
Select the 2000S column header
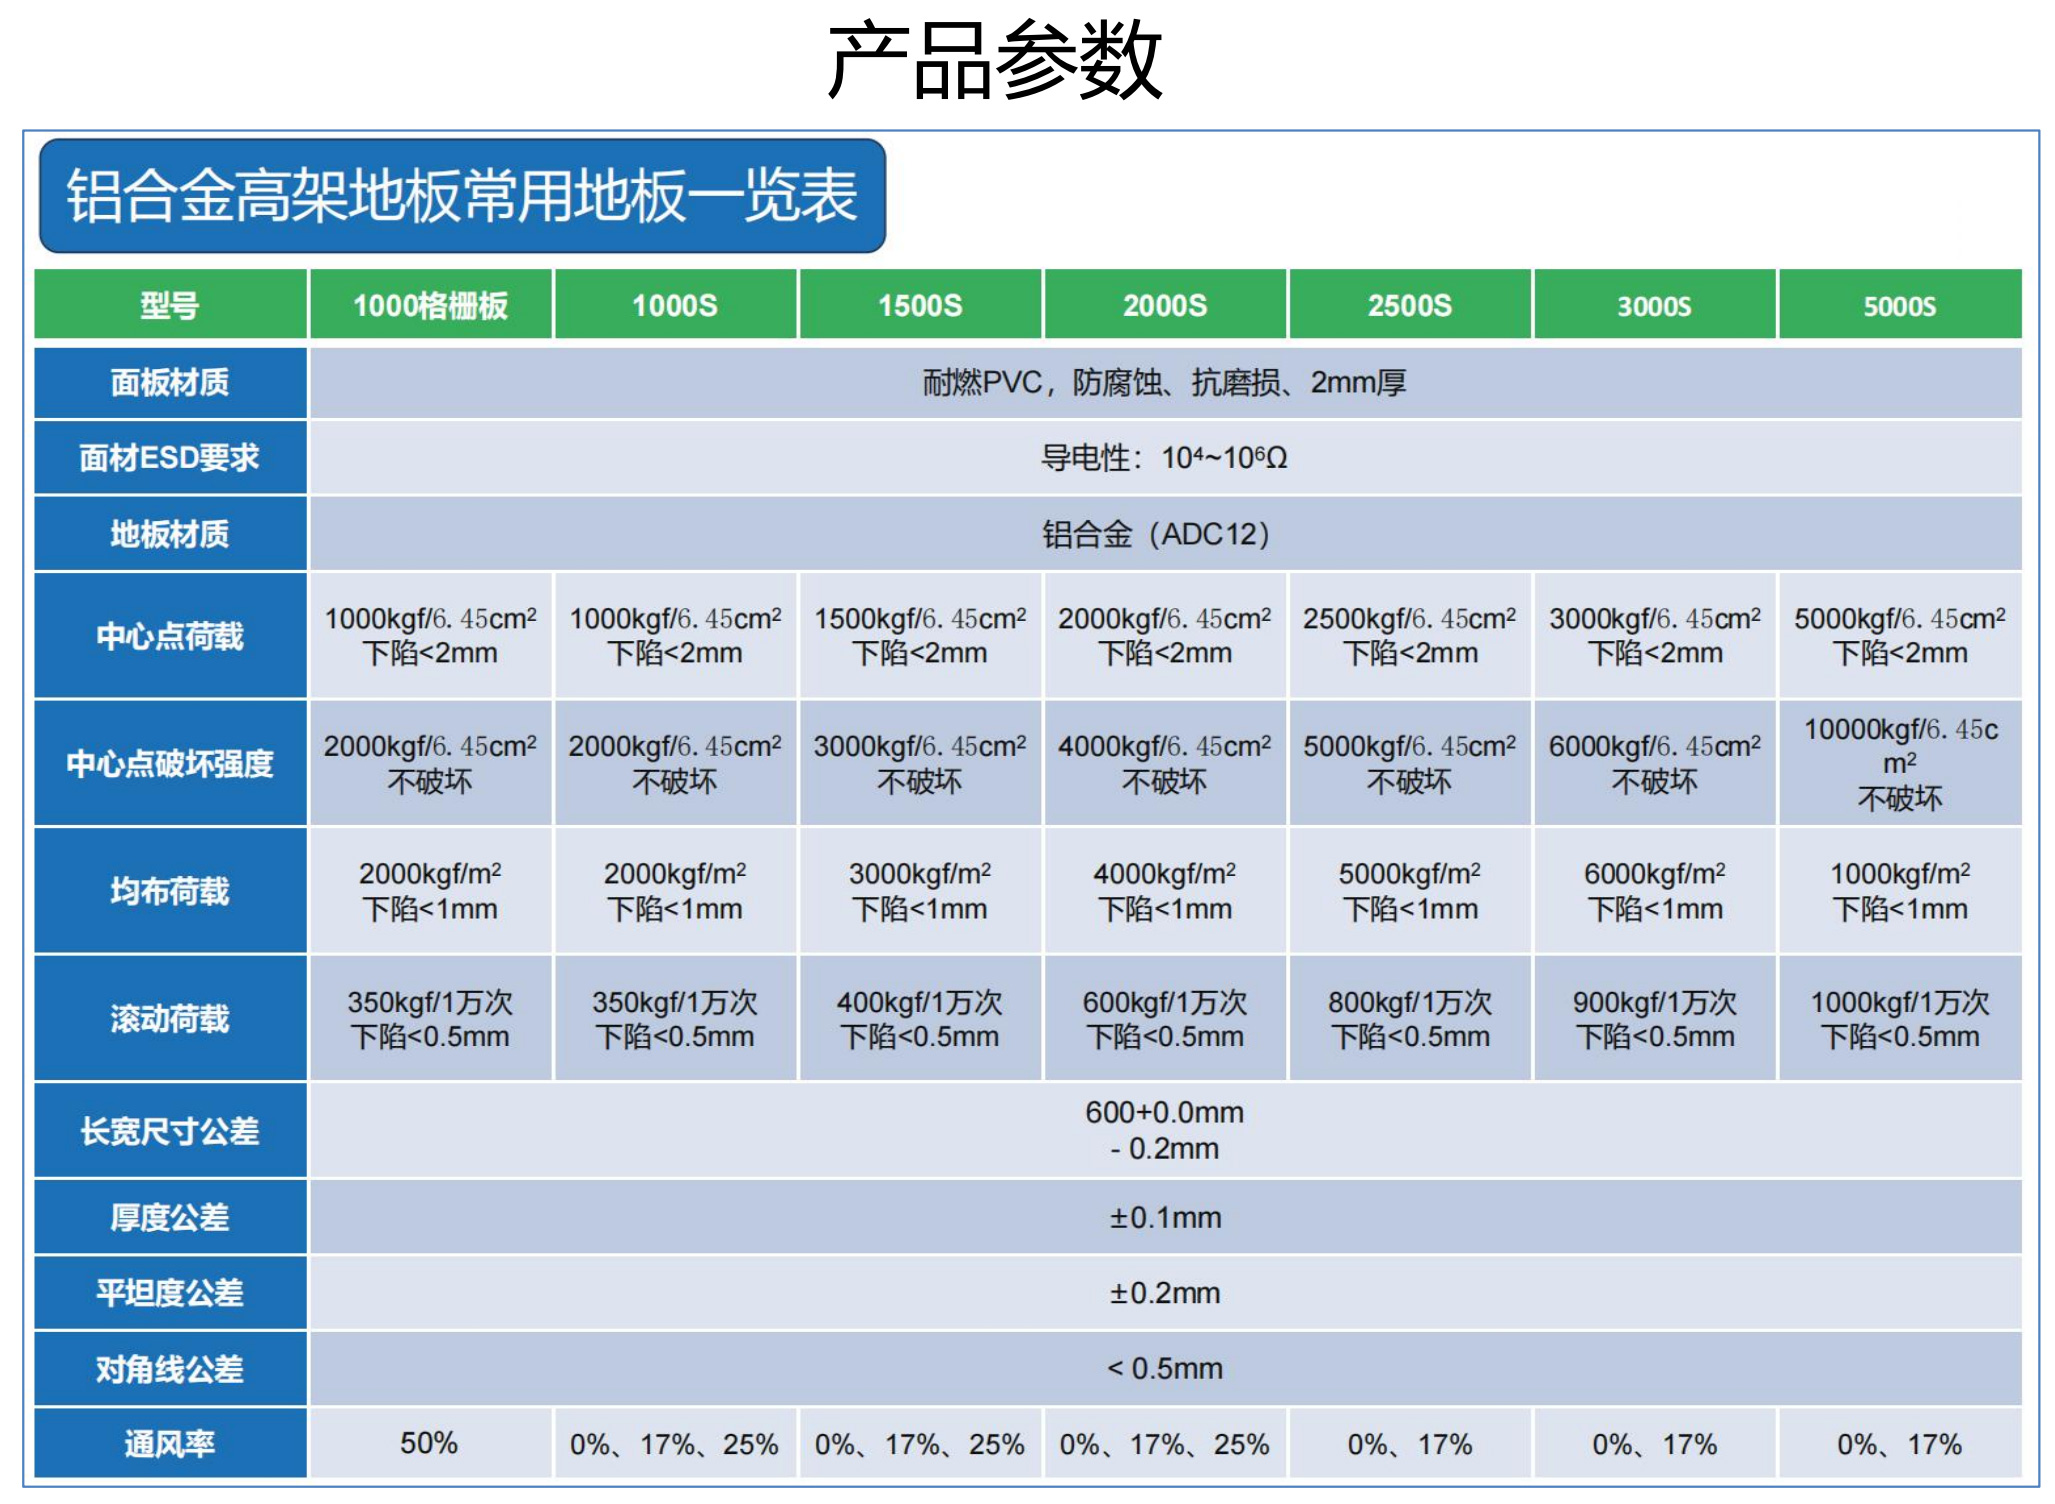click(x=1165, y=305)
